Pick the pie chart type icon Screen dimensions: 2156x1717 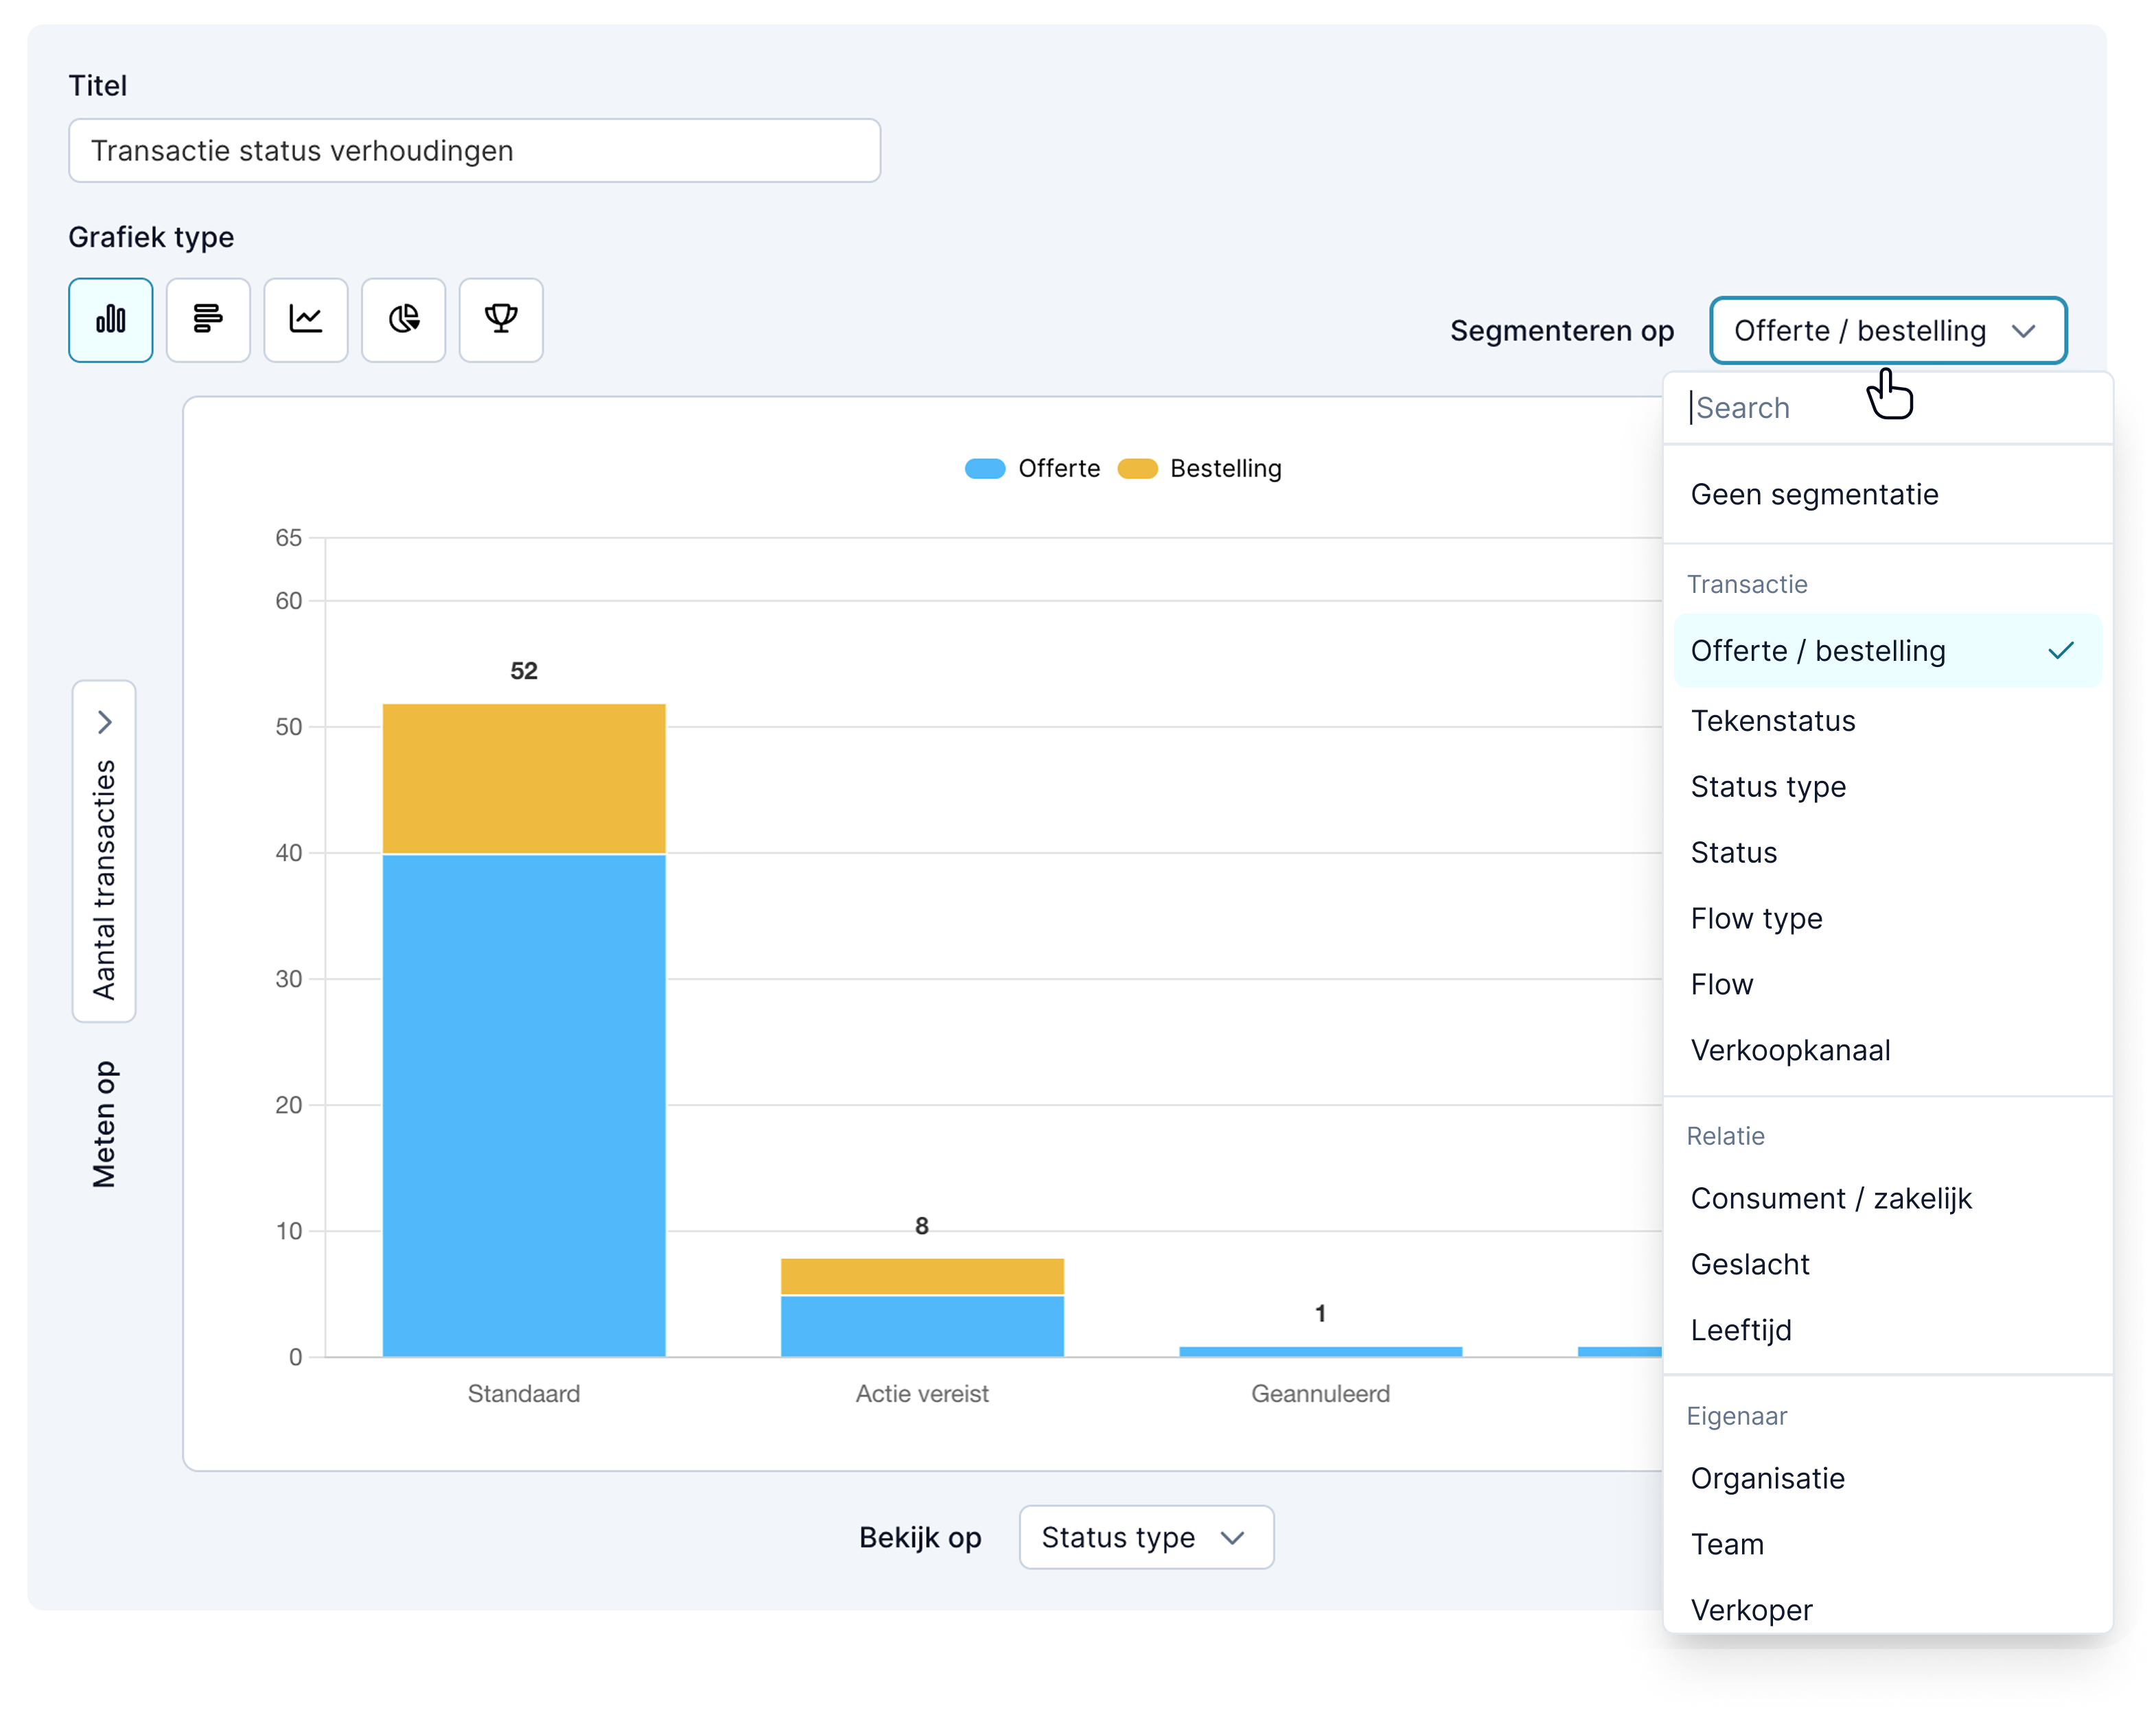tap(403, 320)
